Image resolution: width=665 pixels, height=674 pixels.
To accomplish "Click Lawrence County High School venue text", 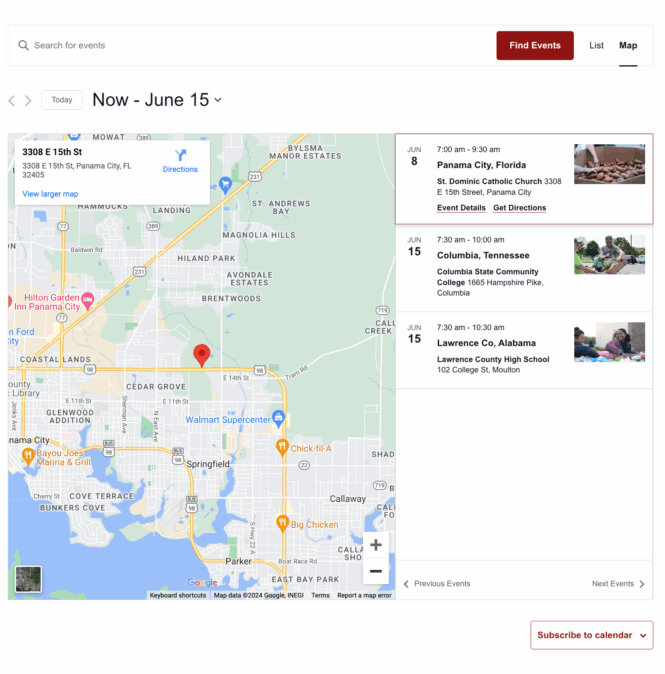I will (x=493, y=359).
